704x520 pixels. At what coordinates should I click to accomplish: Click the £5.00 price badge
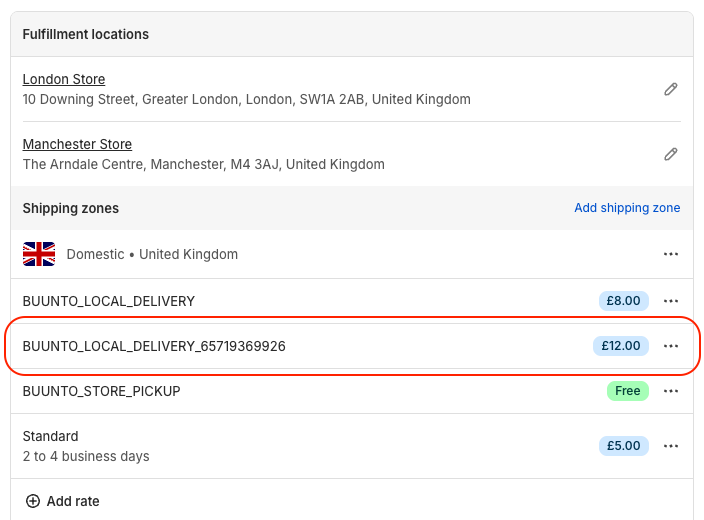coord(624,446)
